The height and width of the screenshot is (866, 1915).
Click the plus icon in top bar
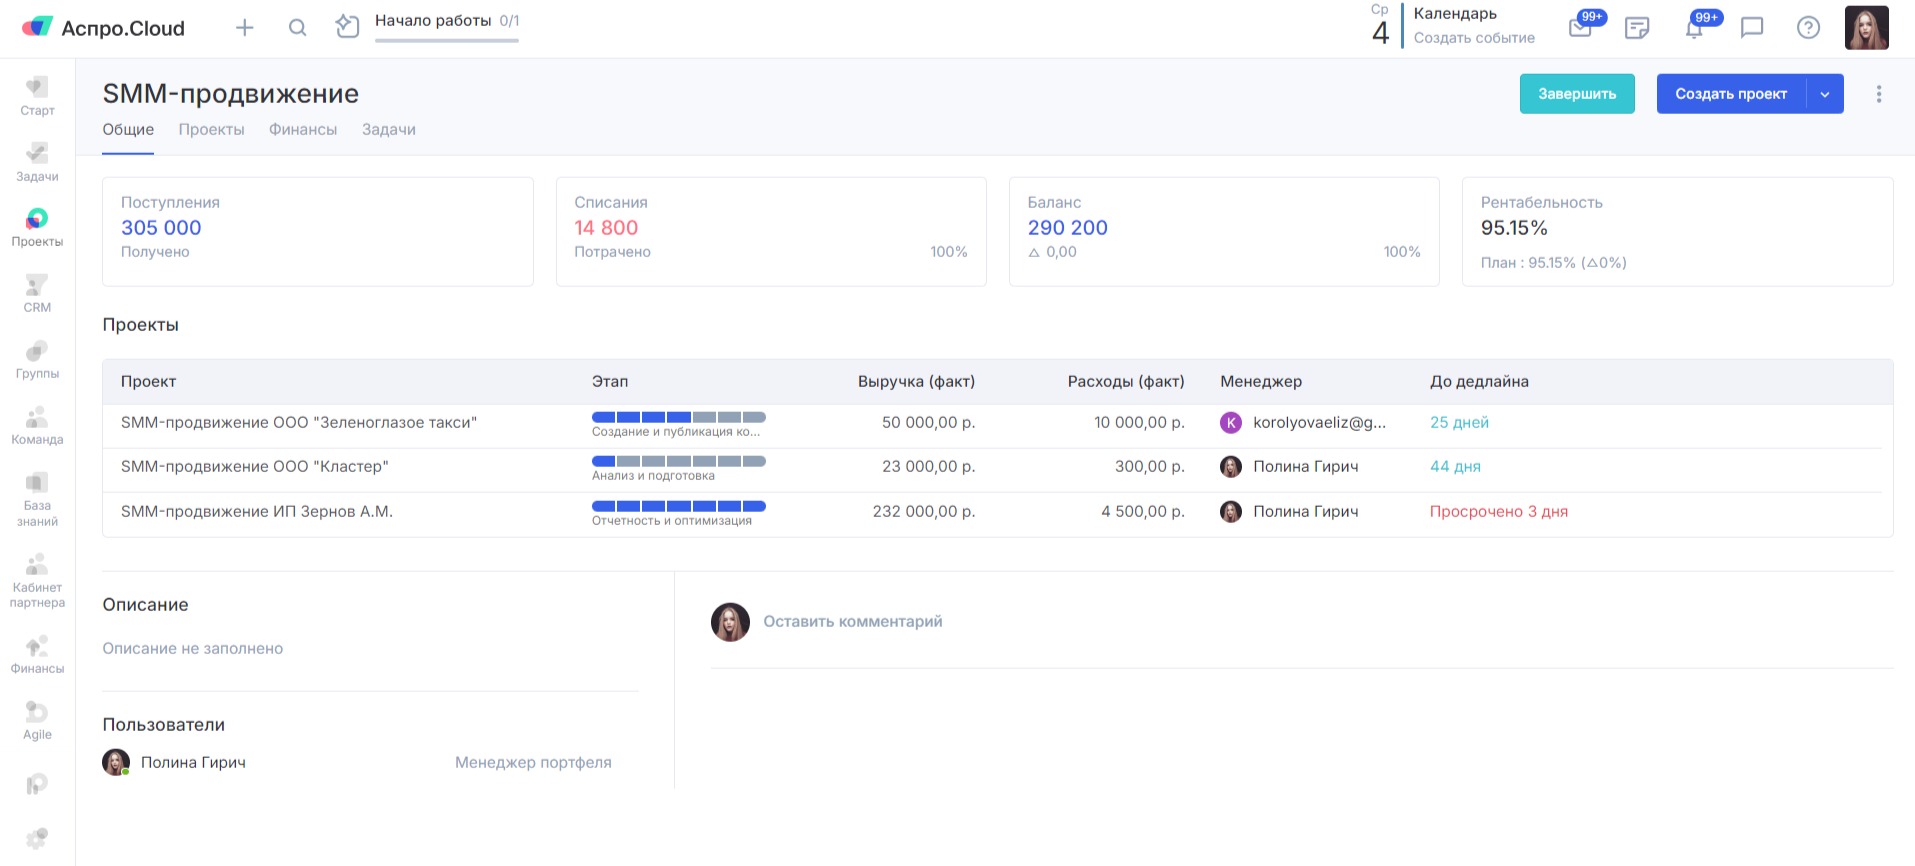click(x=244, y=28)
